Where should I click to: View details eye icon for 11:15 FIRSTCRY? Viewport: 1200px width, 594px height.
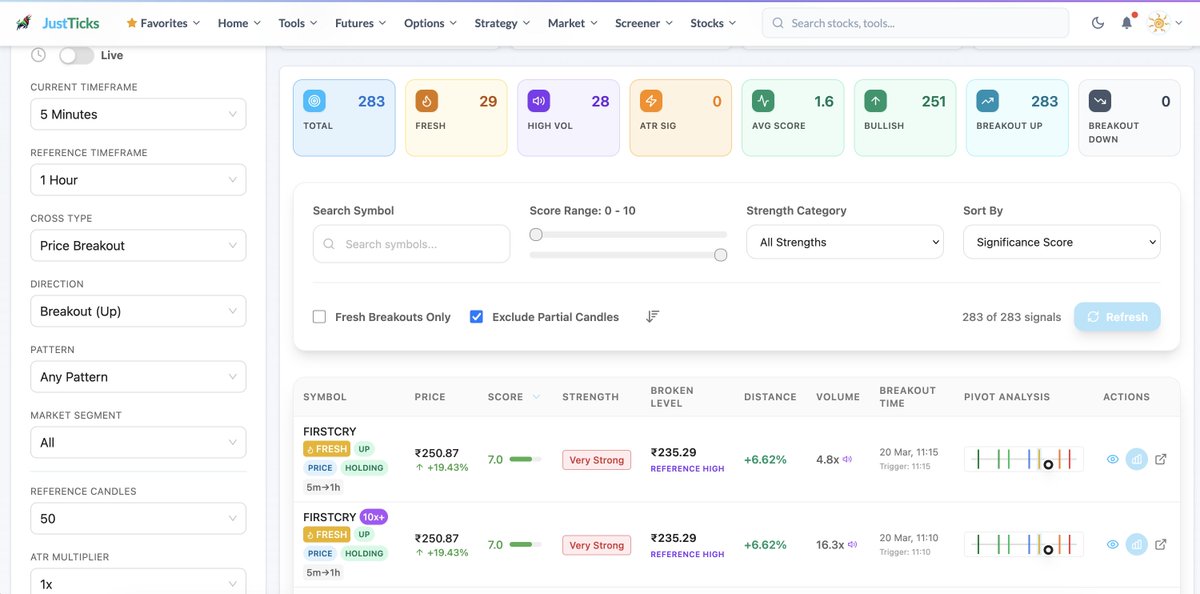coord(1112,460)
